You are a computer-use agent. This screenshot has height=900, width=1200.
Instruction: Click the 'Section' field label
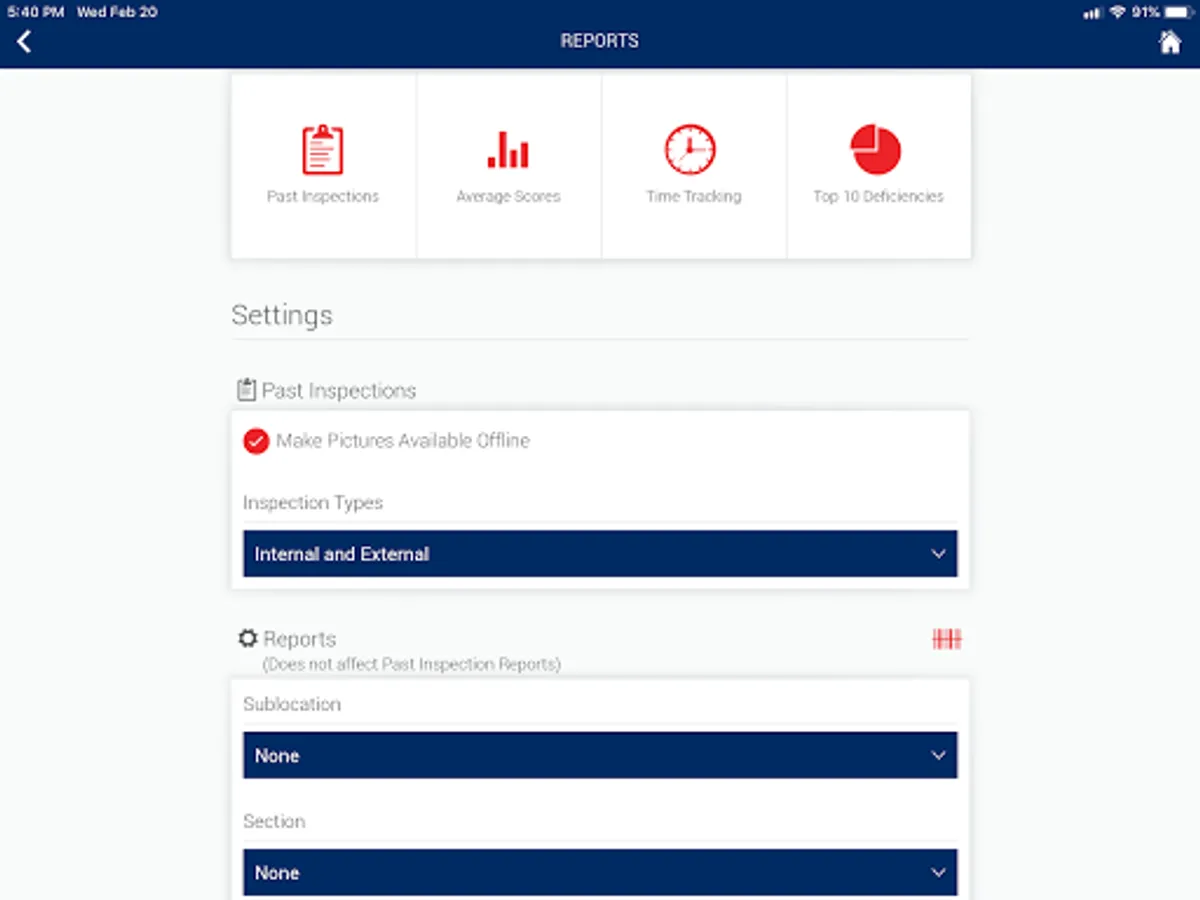point(274,821)
